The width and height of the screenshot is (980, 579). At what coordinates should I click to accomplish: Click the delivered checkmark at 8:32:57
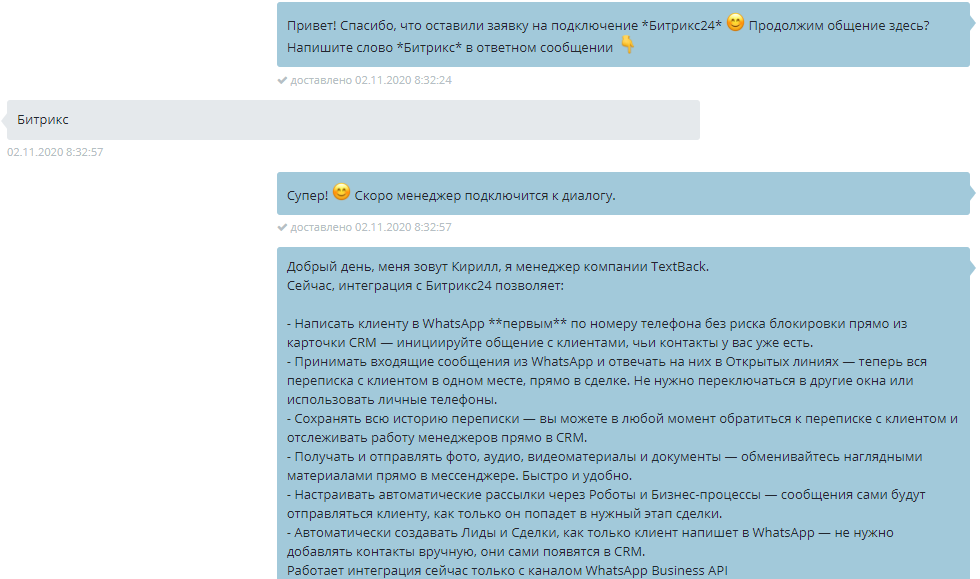coord(282,227)
